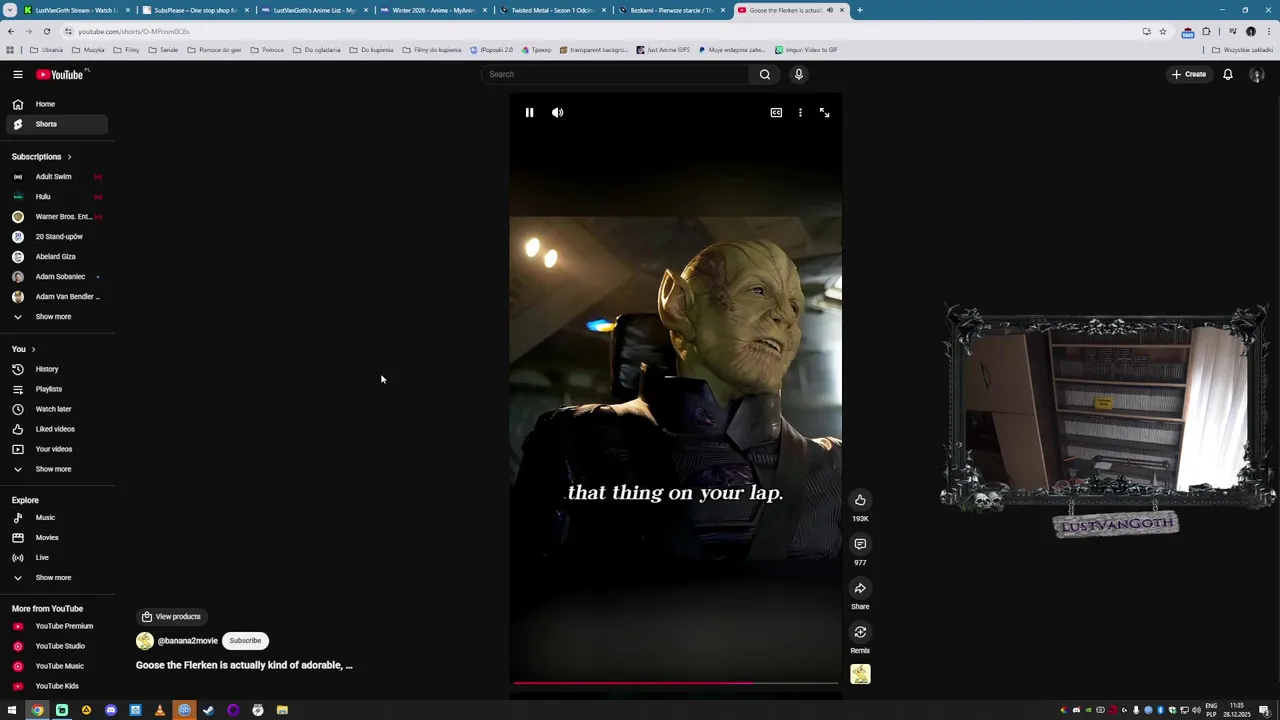The width and height of the screenshot is (1280, 720).
Task: Expand the Goose the Flerken title text
Action: [244, 665]
